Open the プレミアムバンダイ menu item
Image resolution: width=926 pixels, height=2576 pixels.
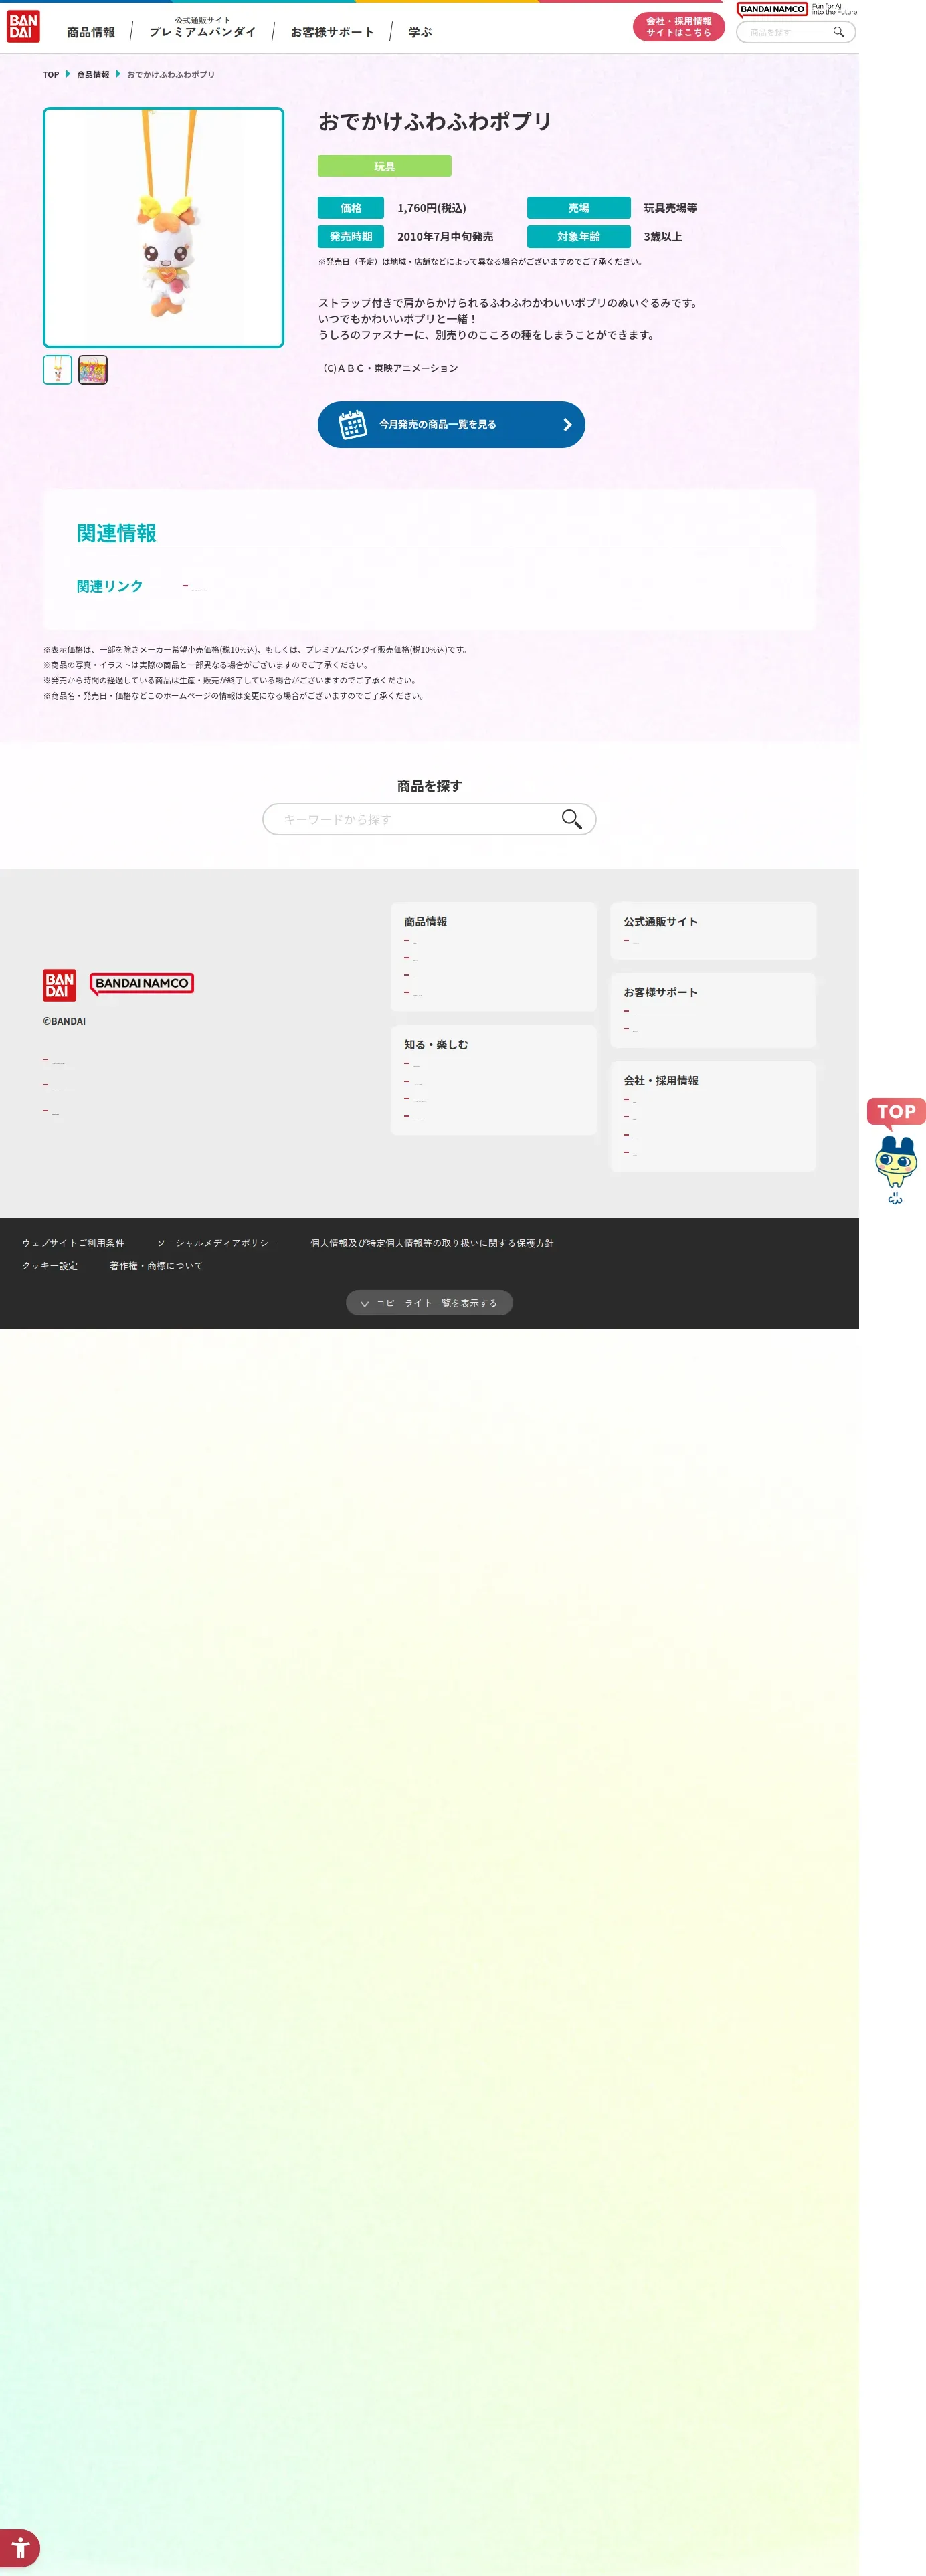coord(202,28)
